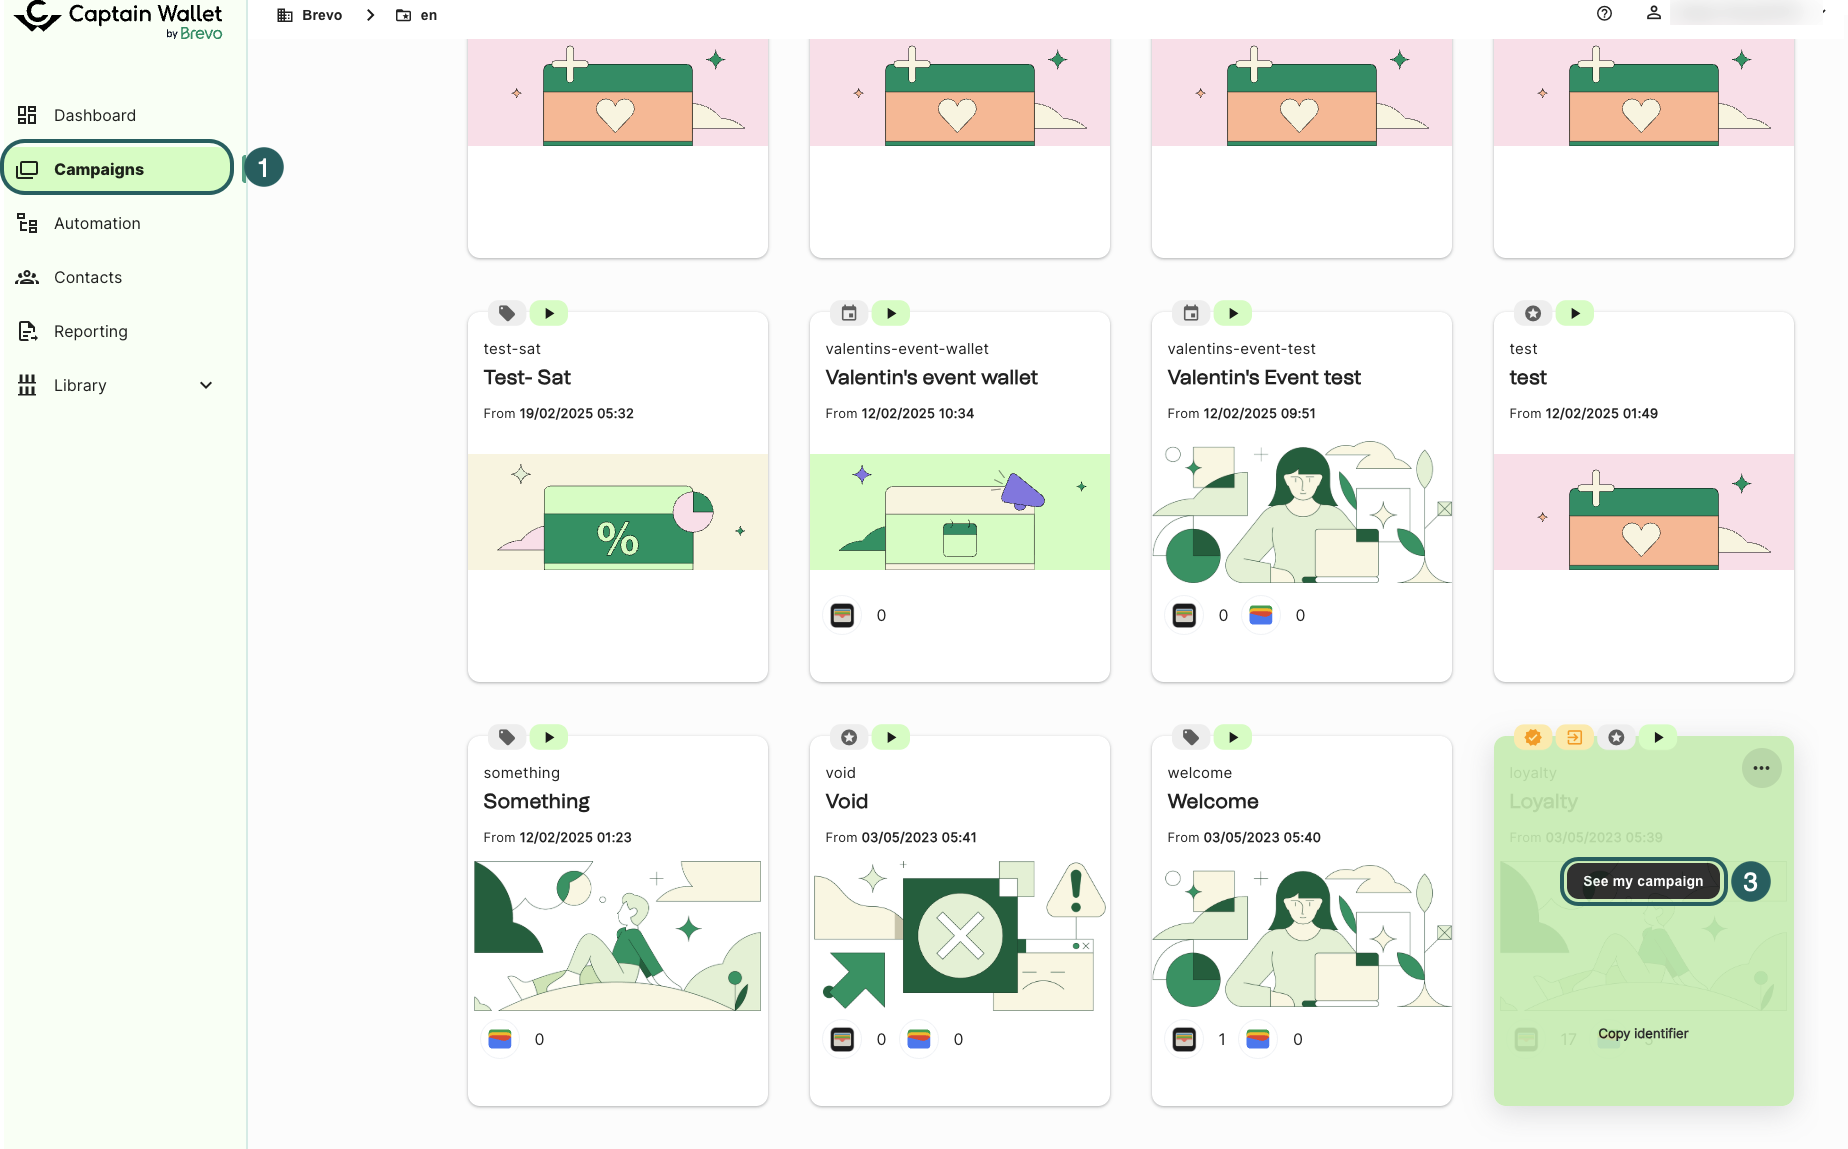
Task: Open the Void campaign thumbnail image
Action: click(x=959, y=935)
